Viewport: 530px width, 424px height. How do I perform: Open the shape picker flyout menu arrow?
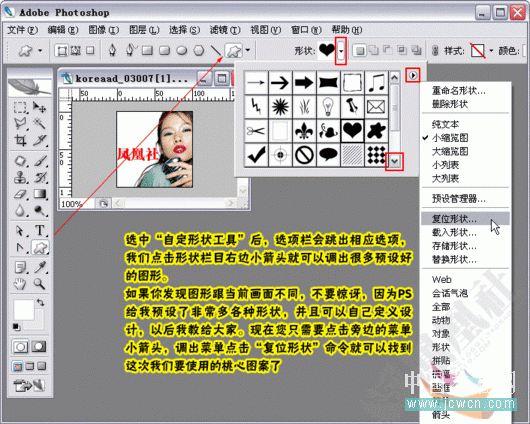click(413, 75)
